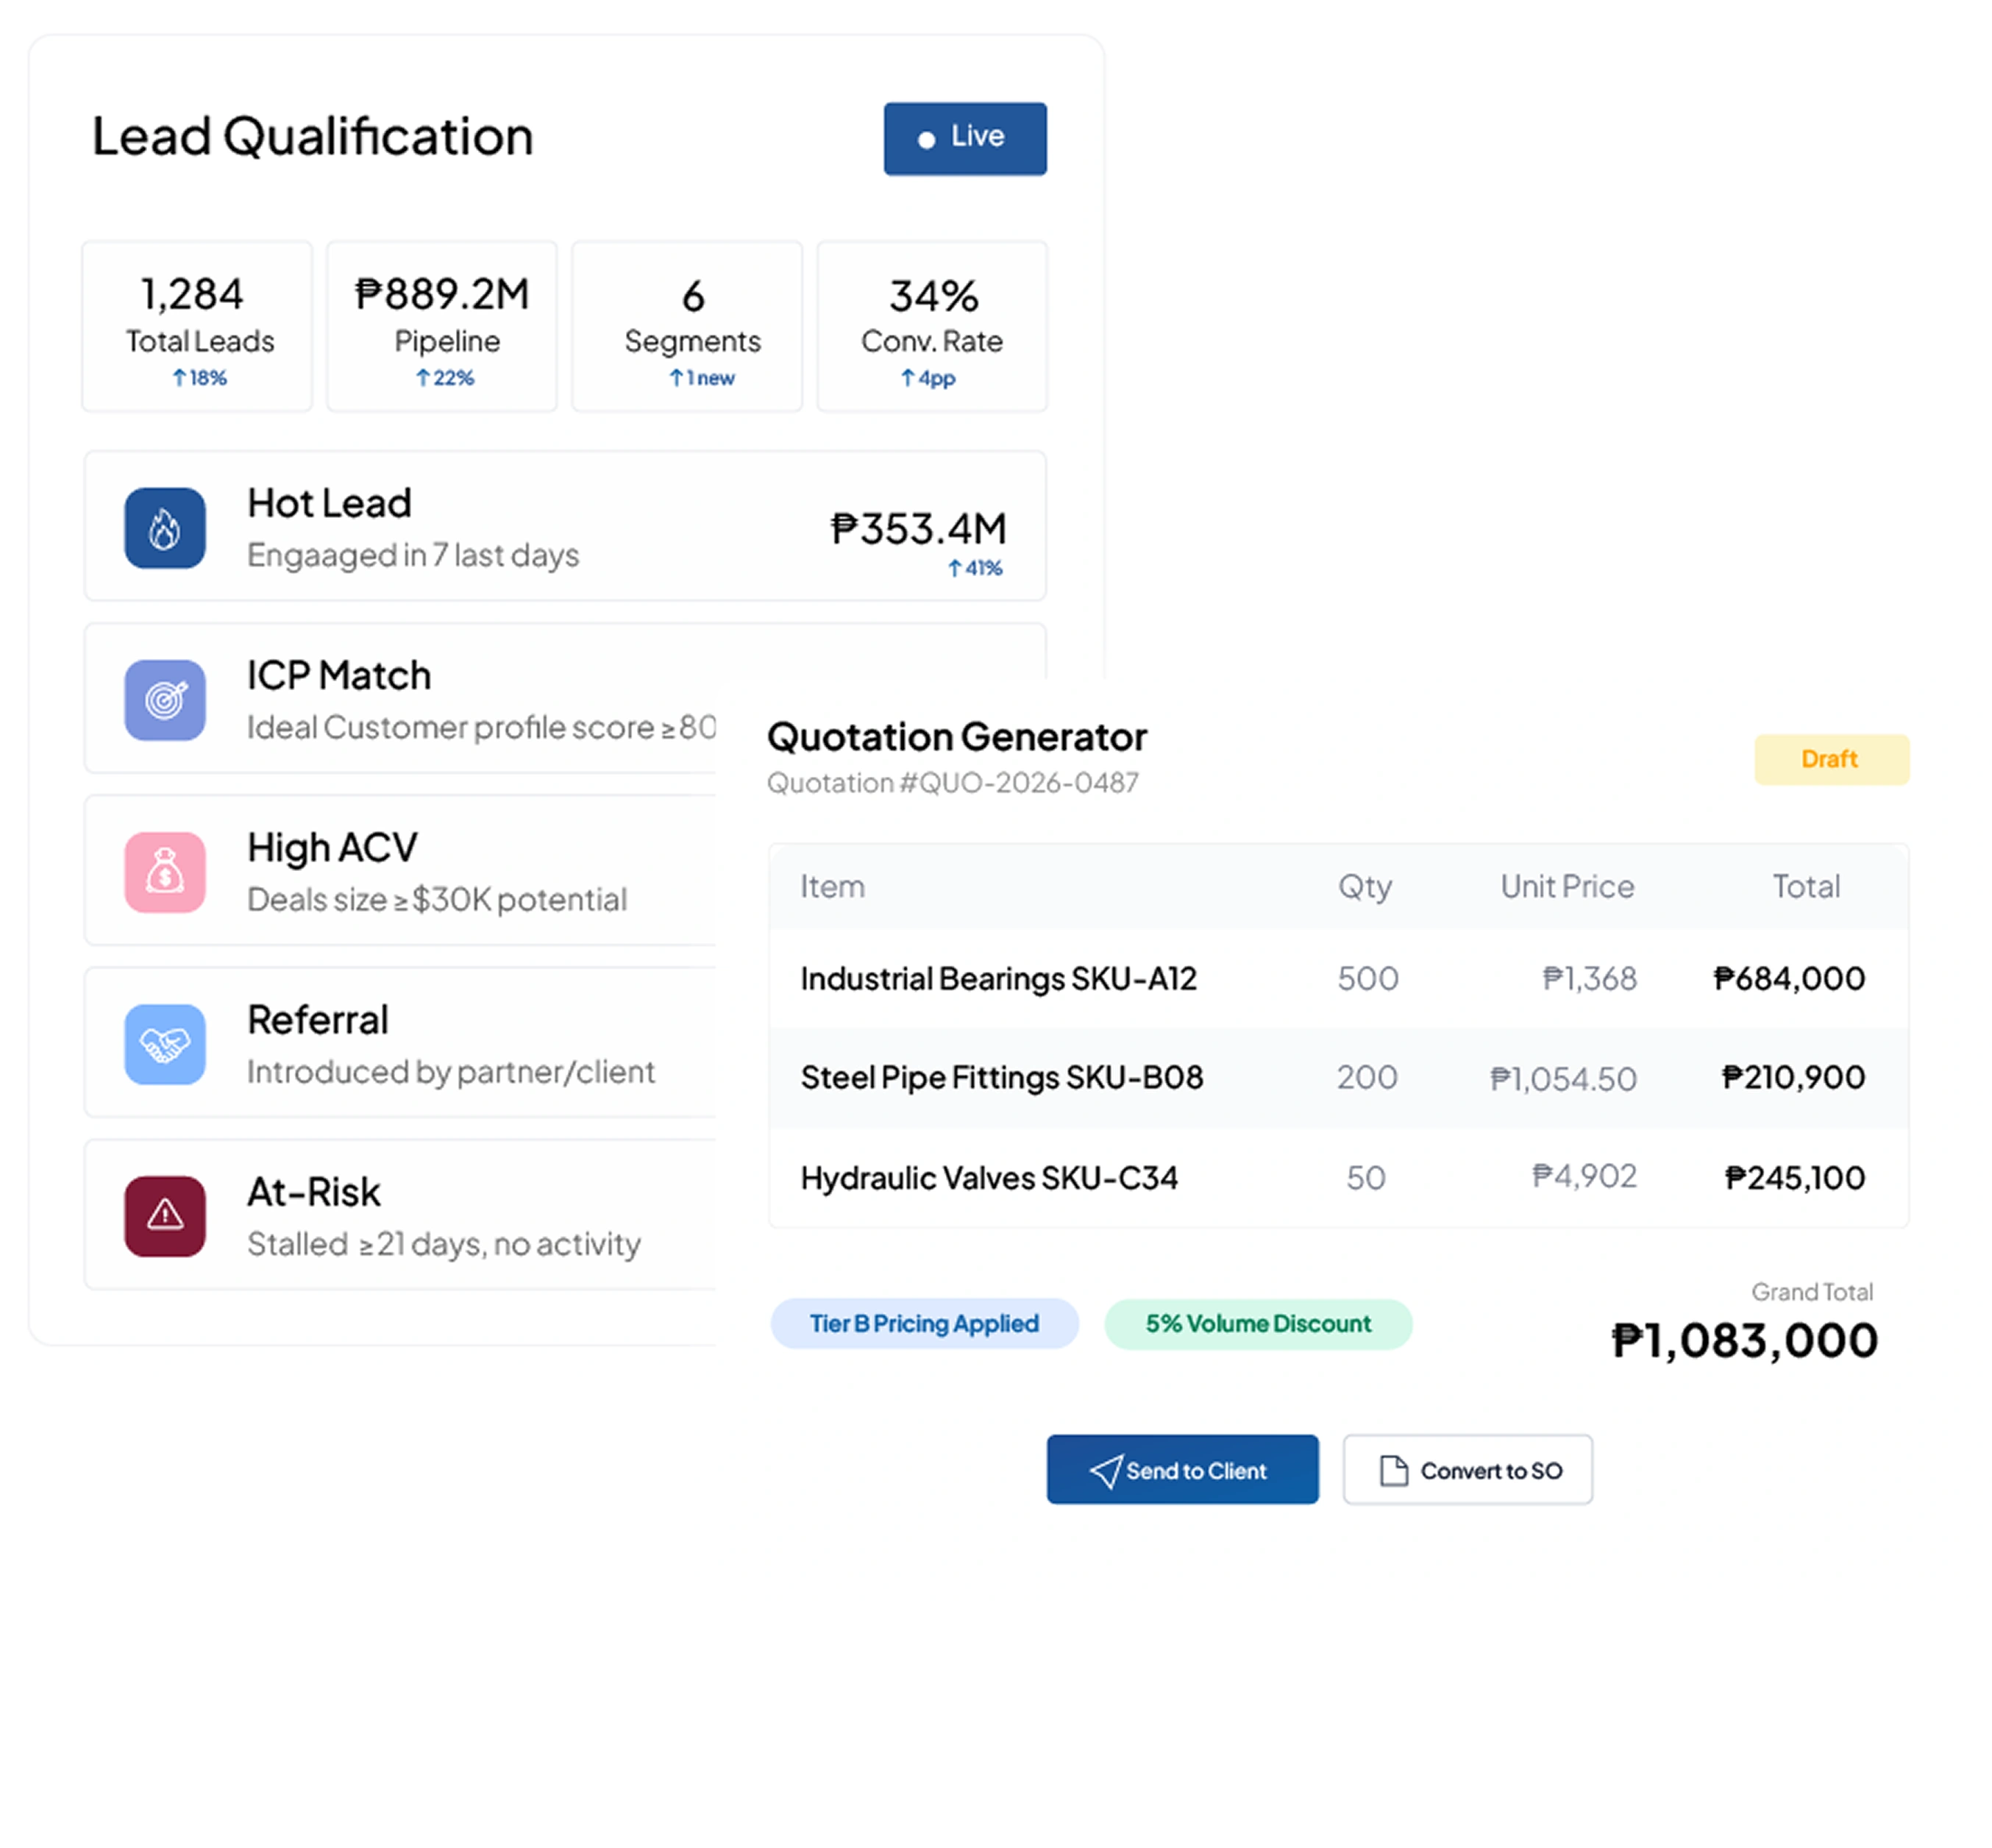
Task: Click the Total column header
Action: click(1806, 886)
